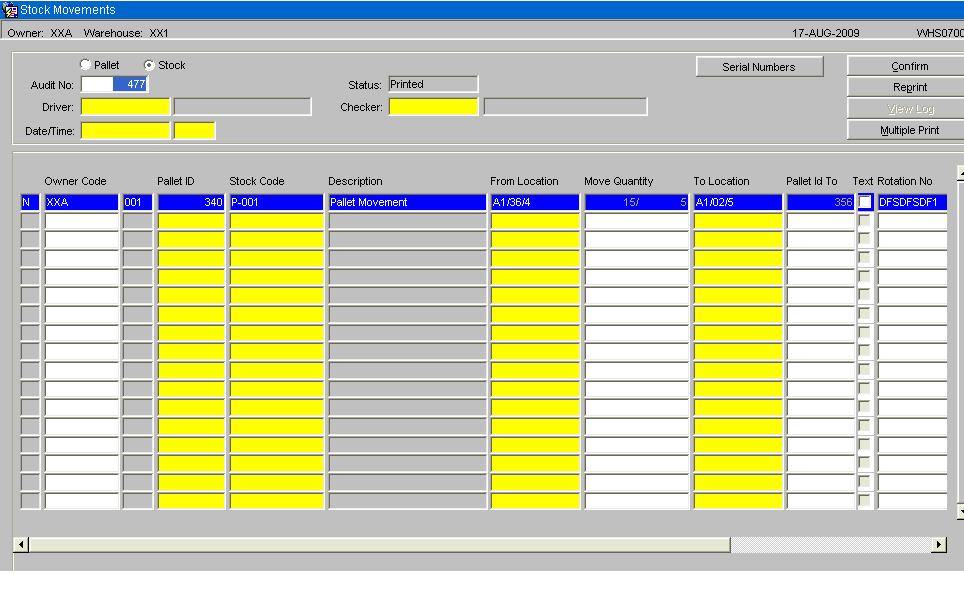Click the Warehouse: XX1 header text
964x600 pixels.
(126, 33)
